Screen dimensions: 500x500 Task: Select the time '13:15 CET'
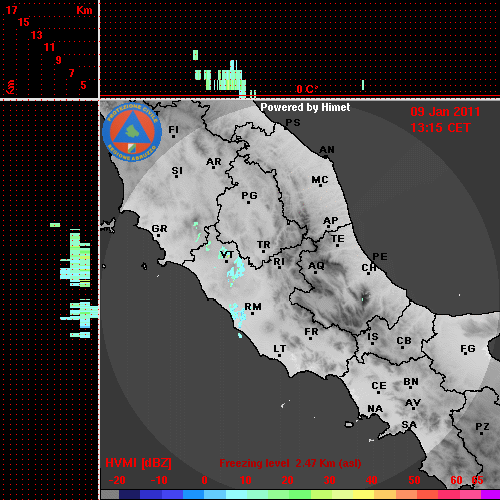[x=440, y=128]
